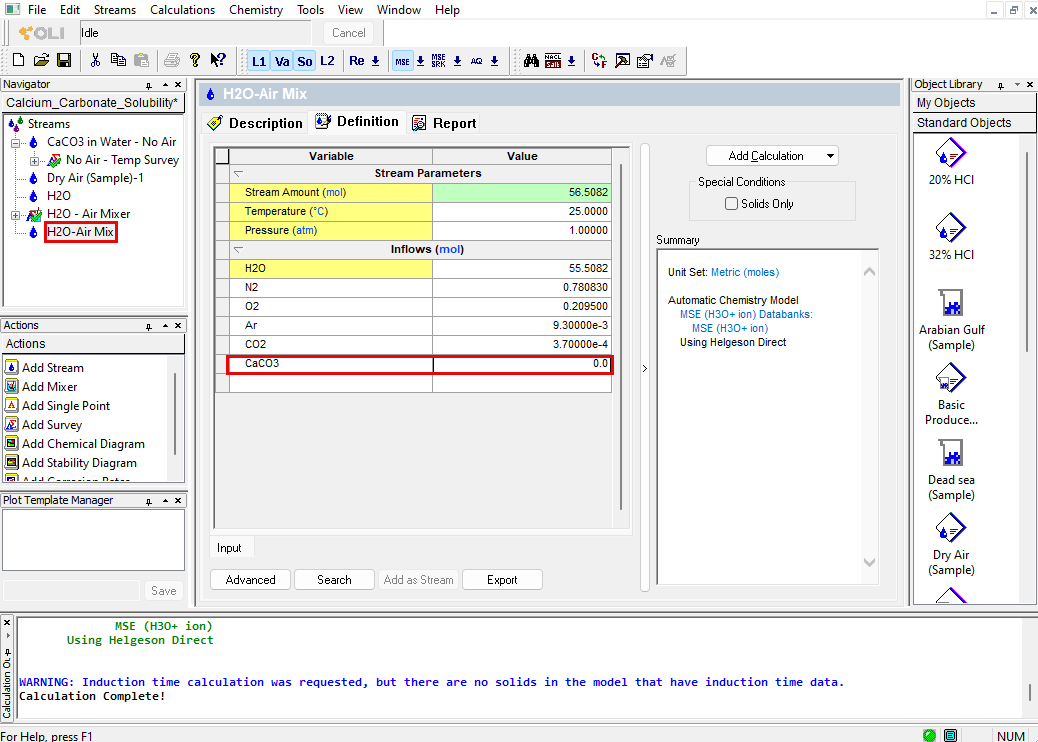Viewport: 1038px width, 742px height.
Task: Click the Copy toolbar icon
Action: 118,61
